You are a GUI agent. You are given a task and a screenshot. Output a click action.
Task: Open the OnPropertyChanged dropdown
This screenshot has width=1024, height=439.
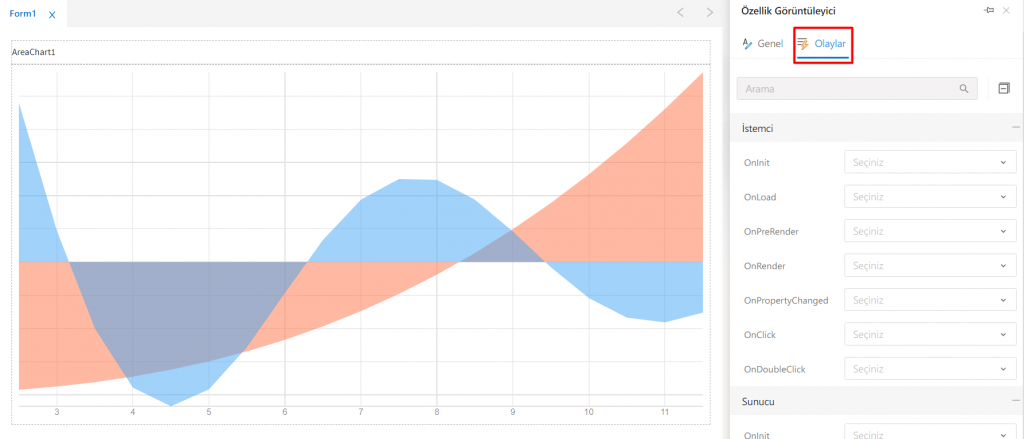tap(930, 300)
